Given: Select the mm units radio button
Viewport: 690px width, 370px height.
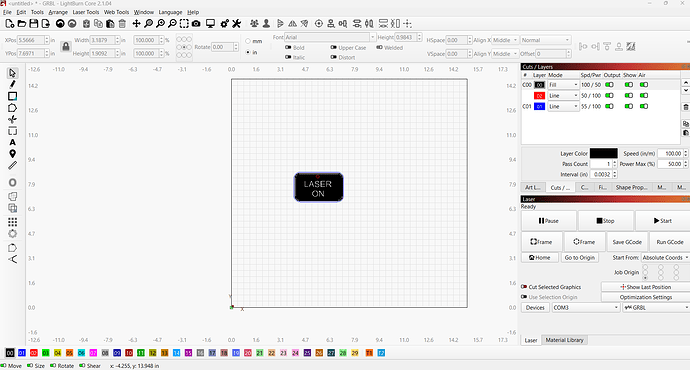Looking at the screenshot, I should coord(248,41).
